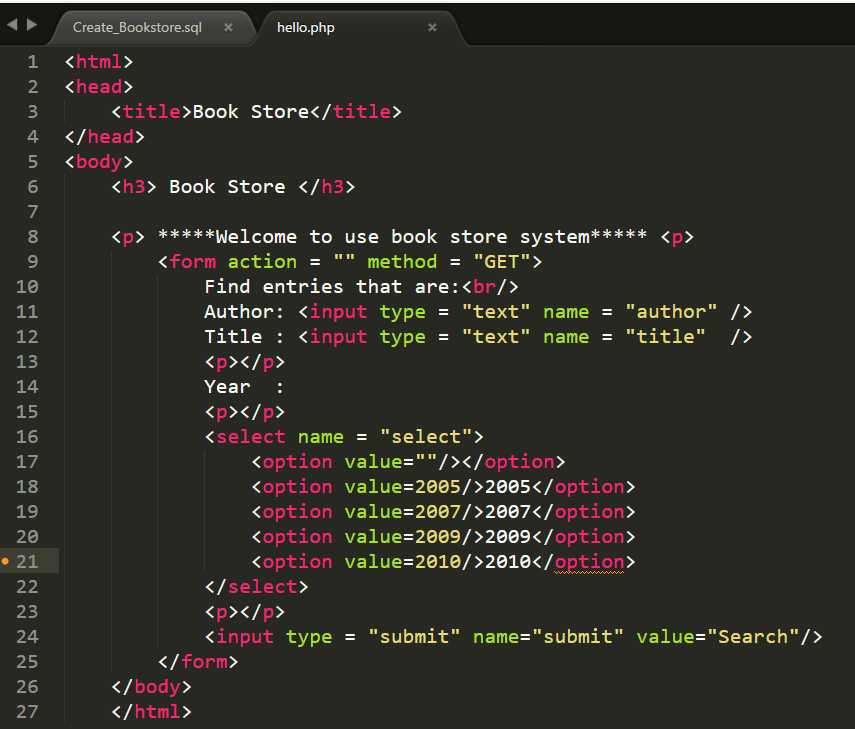Click line number 9 in the gutter
This screenshot has width=855, height=729.
pyautogui.click(x=33, y=262)
